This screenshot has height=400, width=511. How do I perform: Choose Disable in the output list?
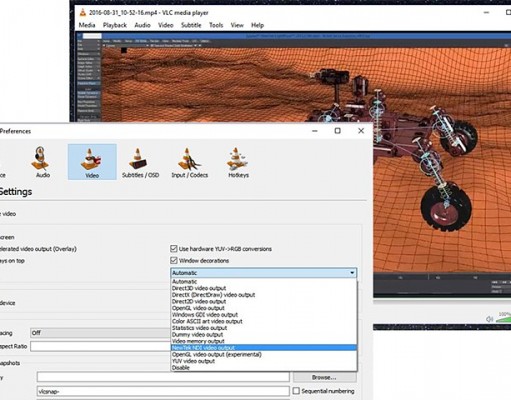coord(264,368)
